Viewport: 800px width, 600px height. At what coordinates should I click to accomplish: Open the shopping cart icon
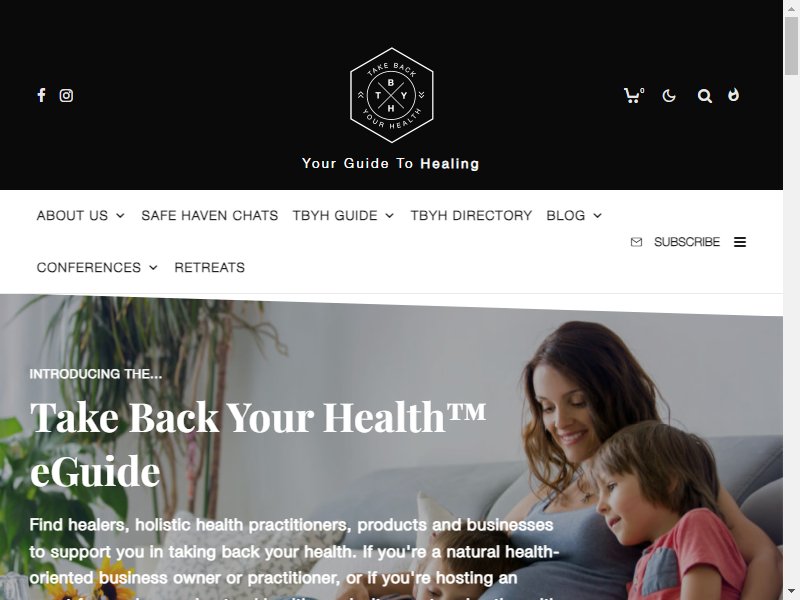coord(634,95)
